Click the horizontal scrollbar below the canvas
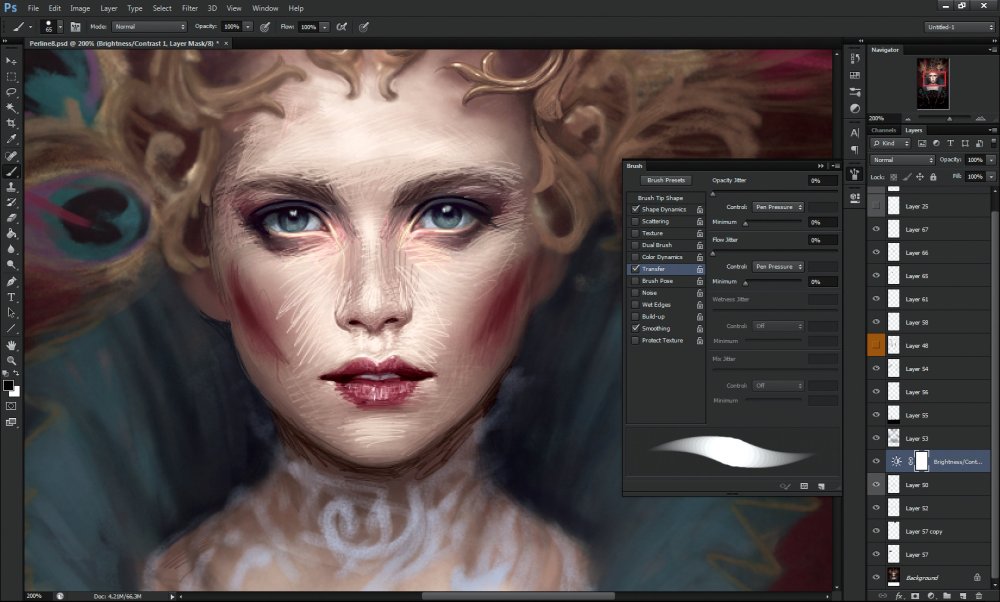1000x602 pixels. pos(518,596)
